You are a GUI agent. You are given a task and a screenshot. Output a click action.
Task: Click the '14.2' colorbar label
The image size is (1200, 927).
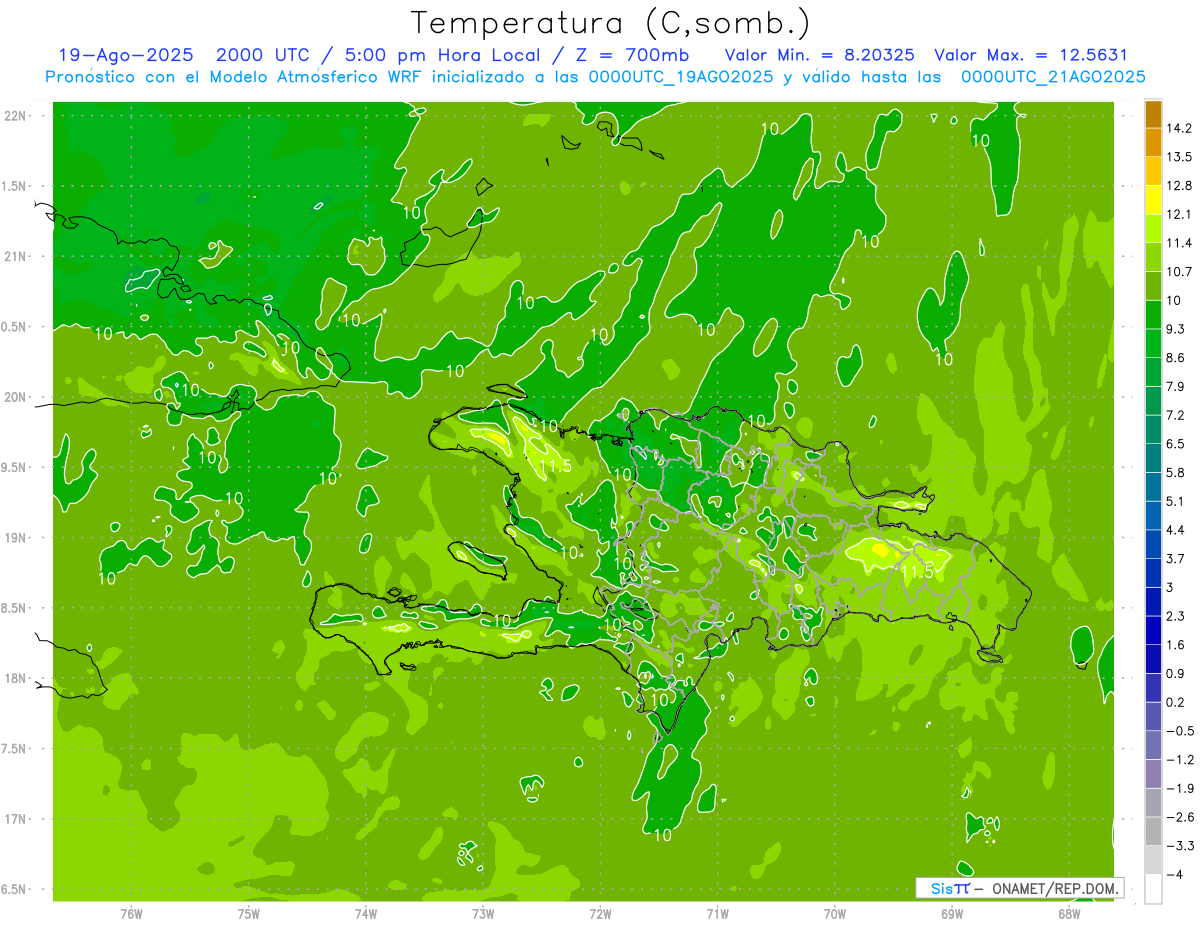point(1178,128)
